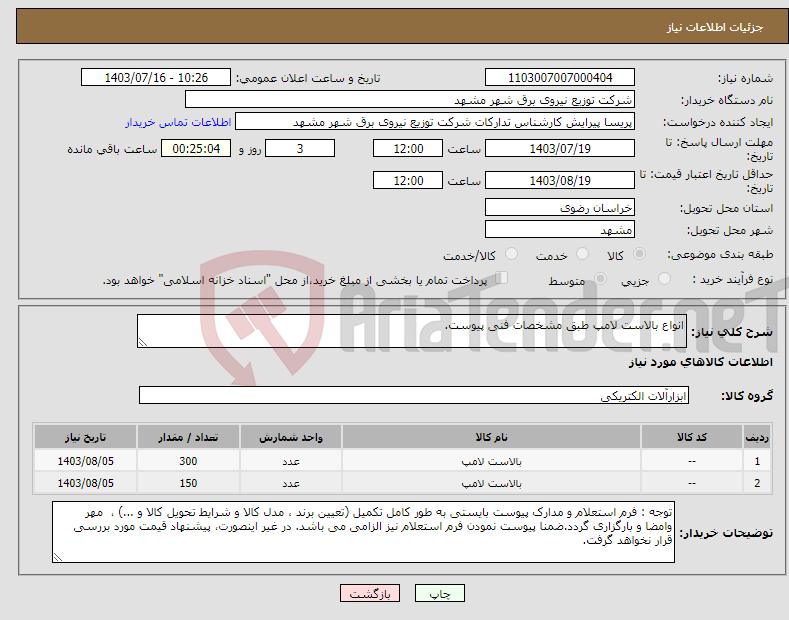Image resolution: width=789 pixels, height=620 pixels.
Task: Click the general need description text area
Action: [x=412, y=331]
